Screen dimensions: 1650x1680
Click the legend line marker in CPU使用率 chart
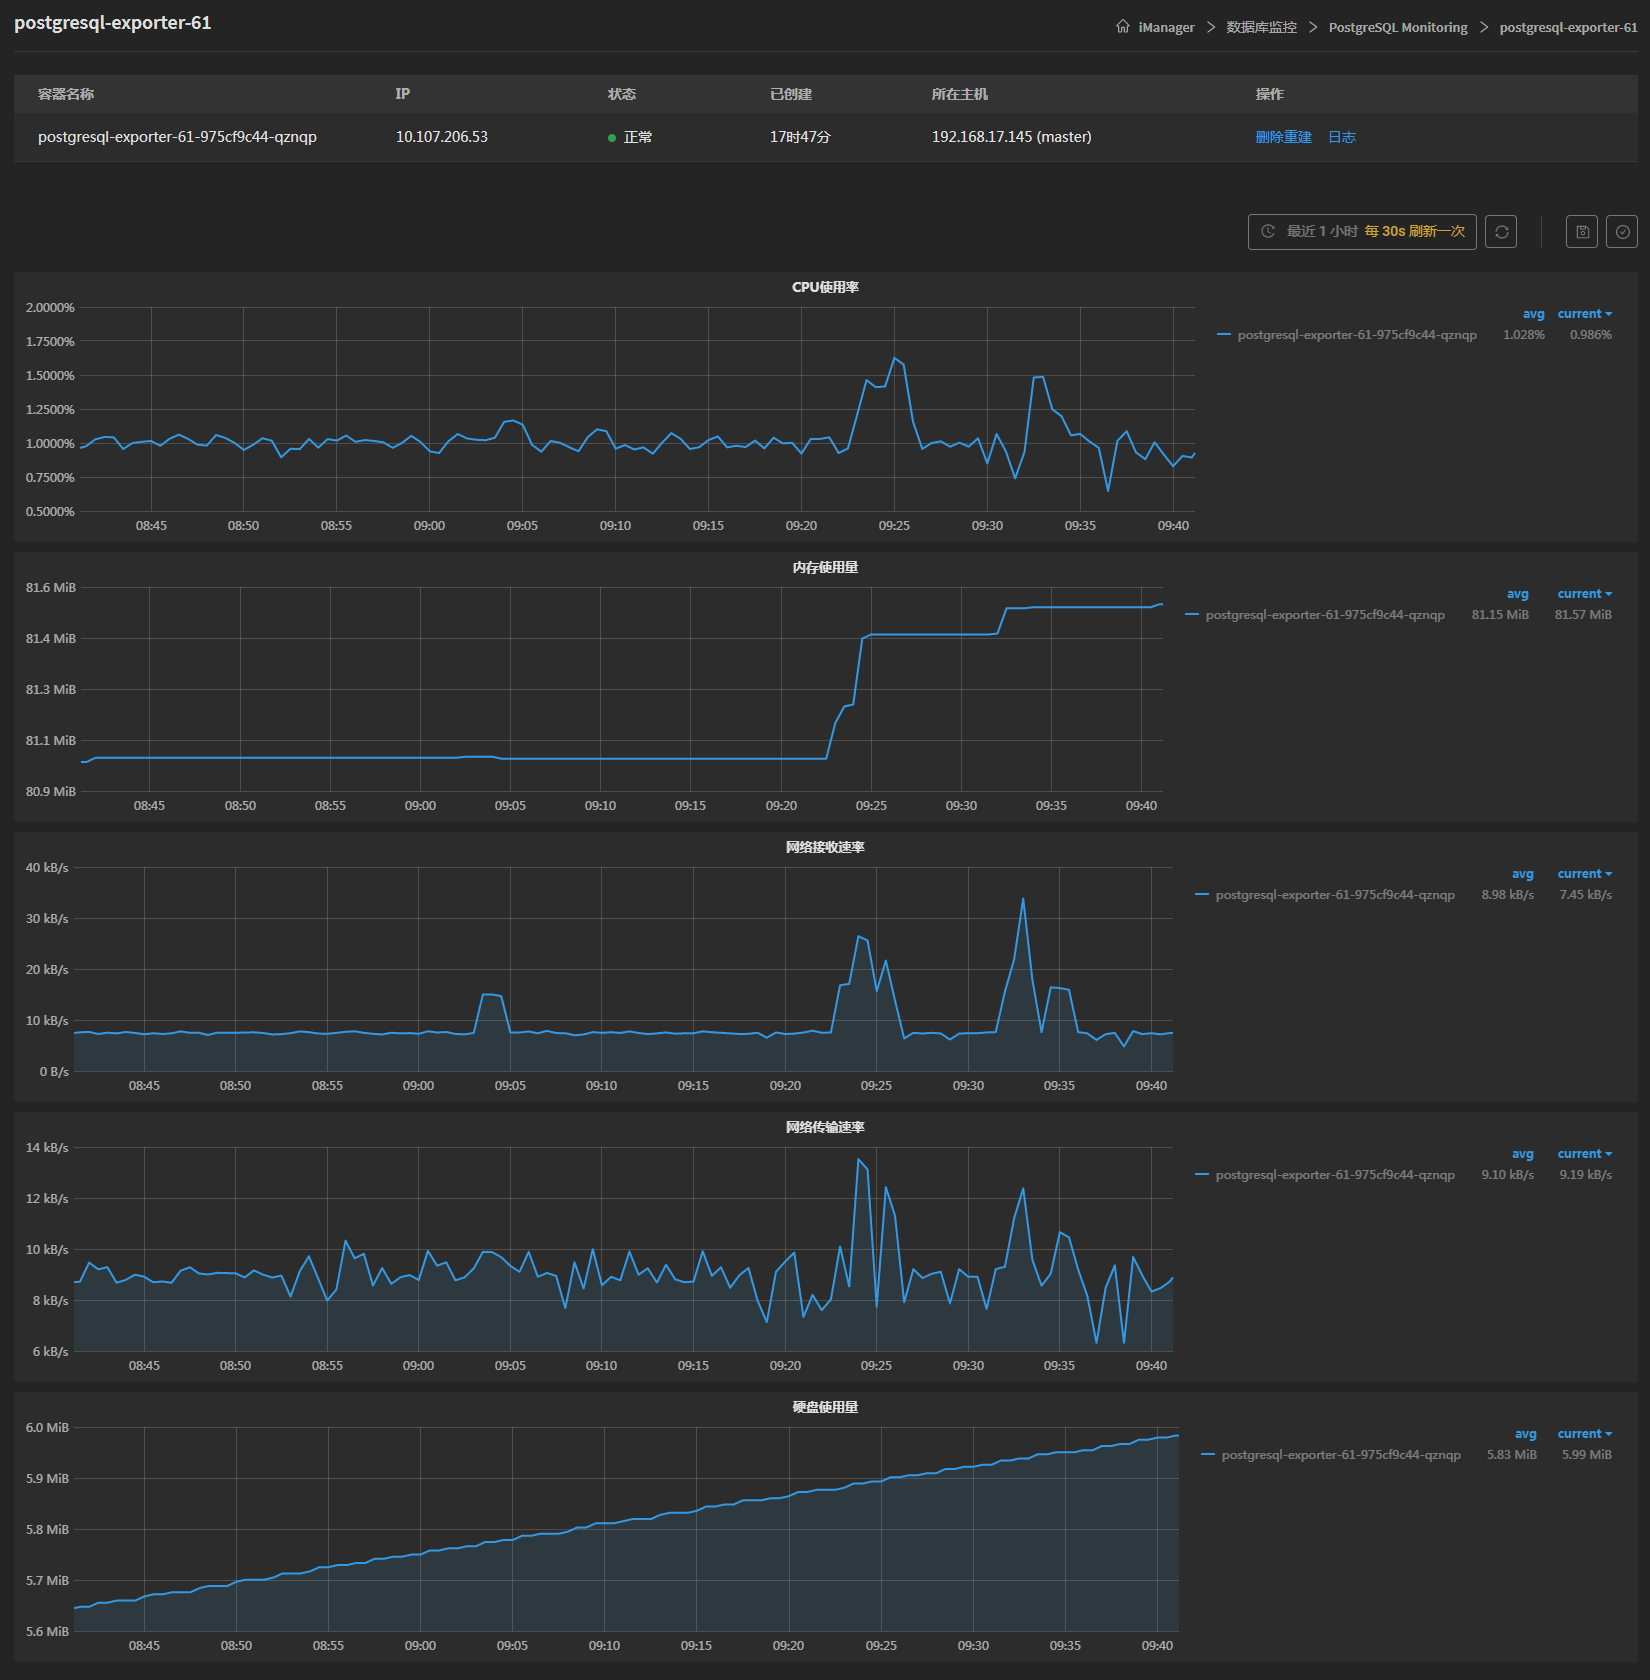click(x=1224, y=334)
